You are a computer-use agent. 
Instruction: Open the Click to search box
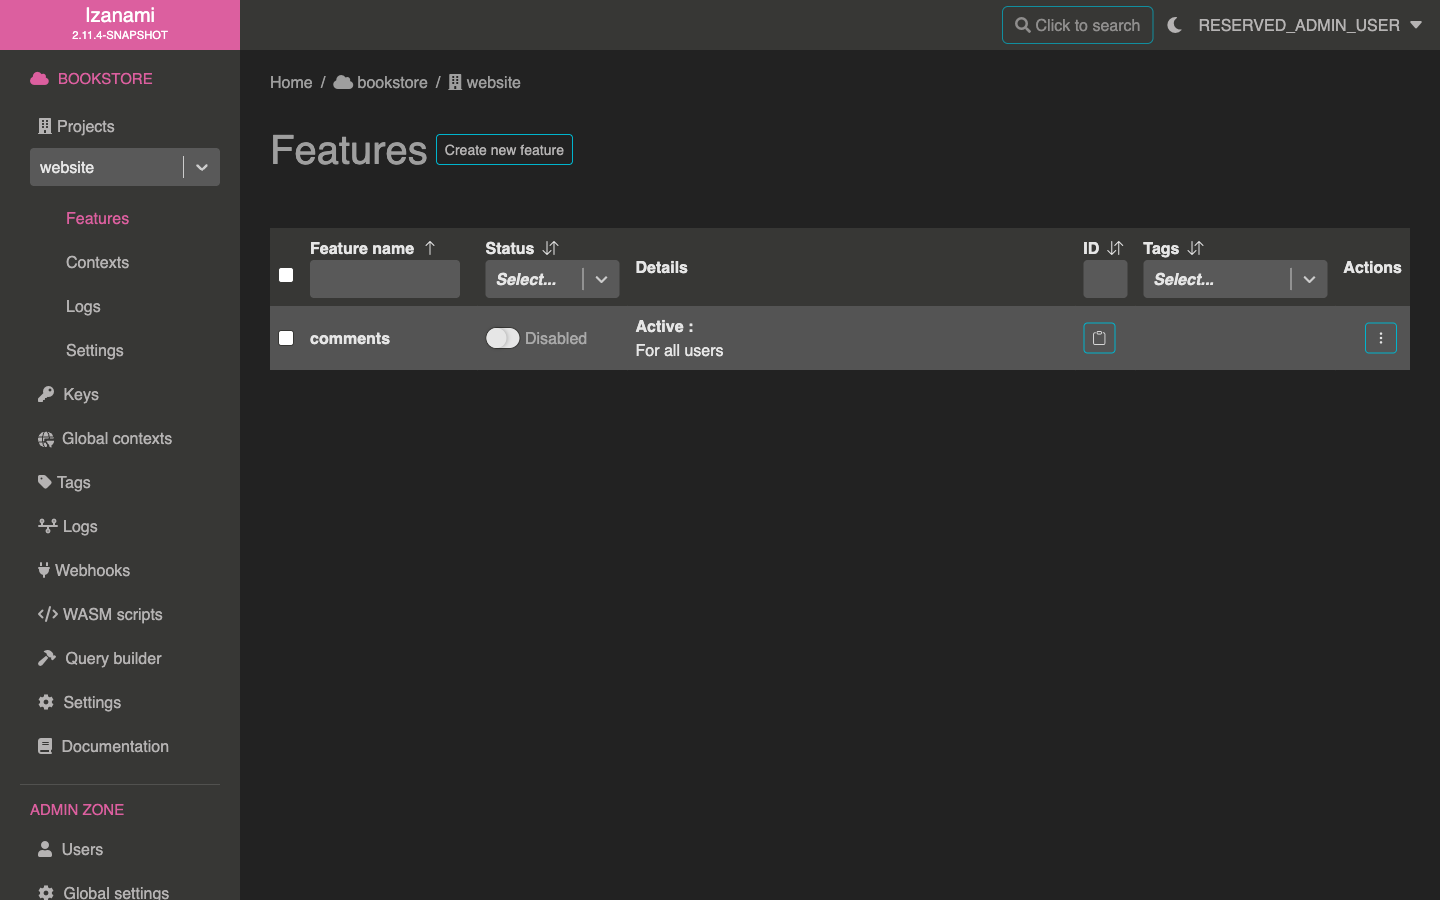point(1077,25)
